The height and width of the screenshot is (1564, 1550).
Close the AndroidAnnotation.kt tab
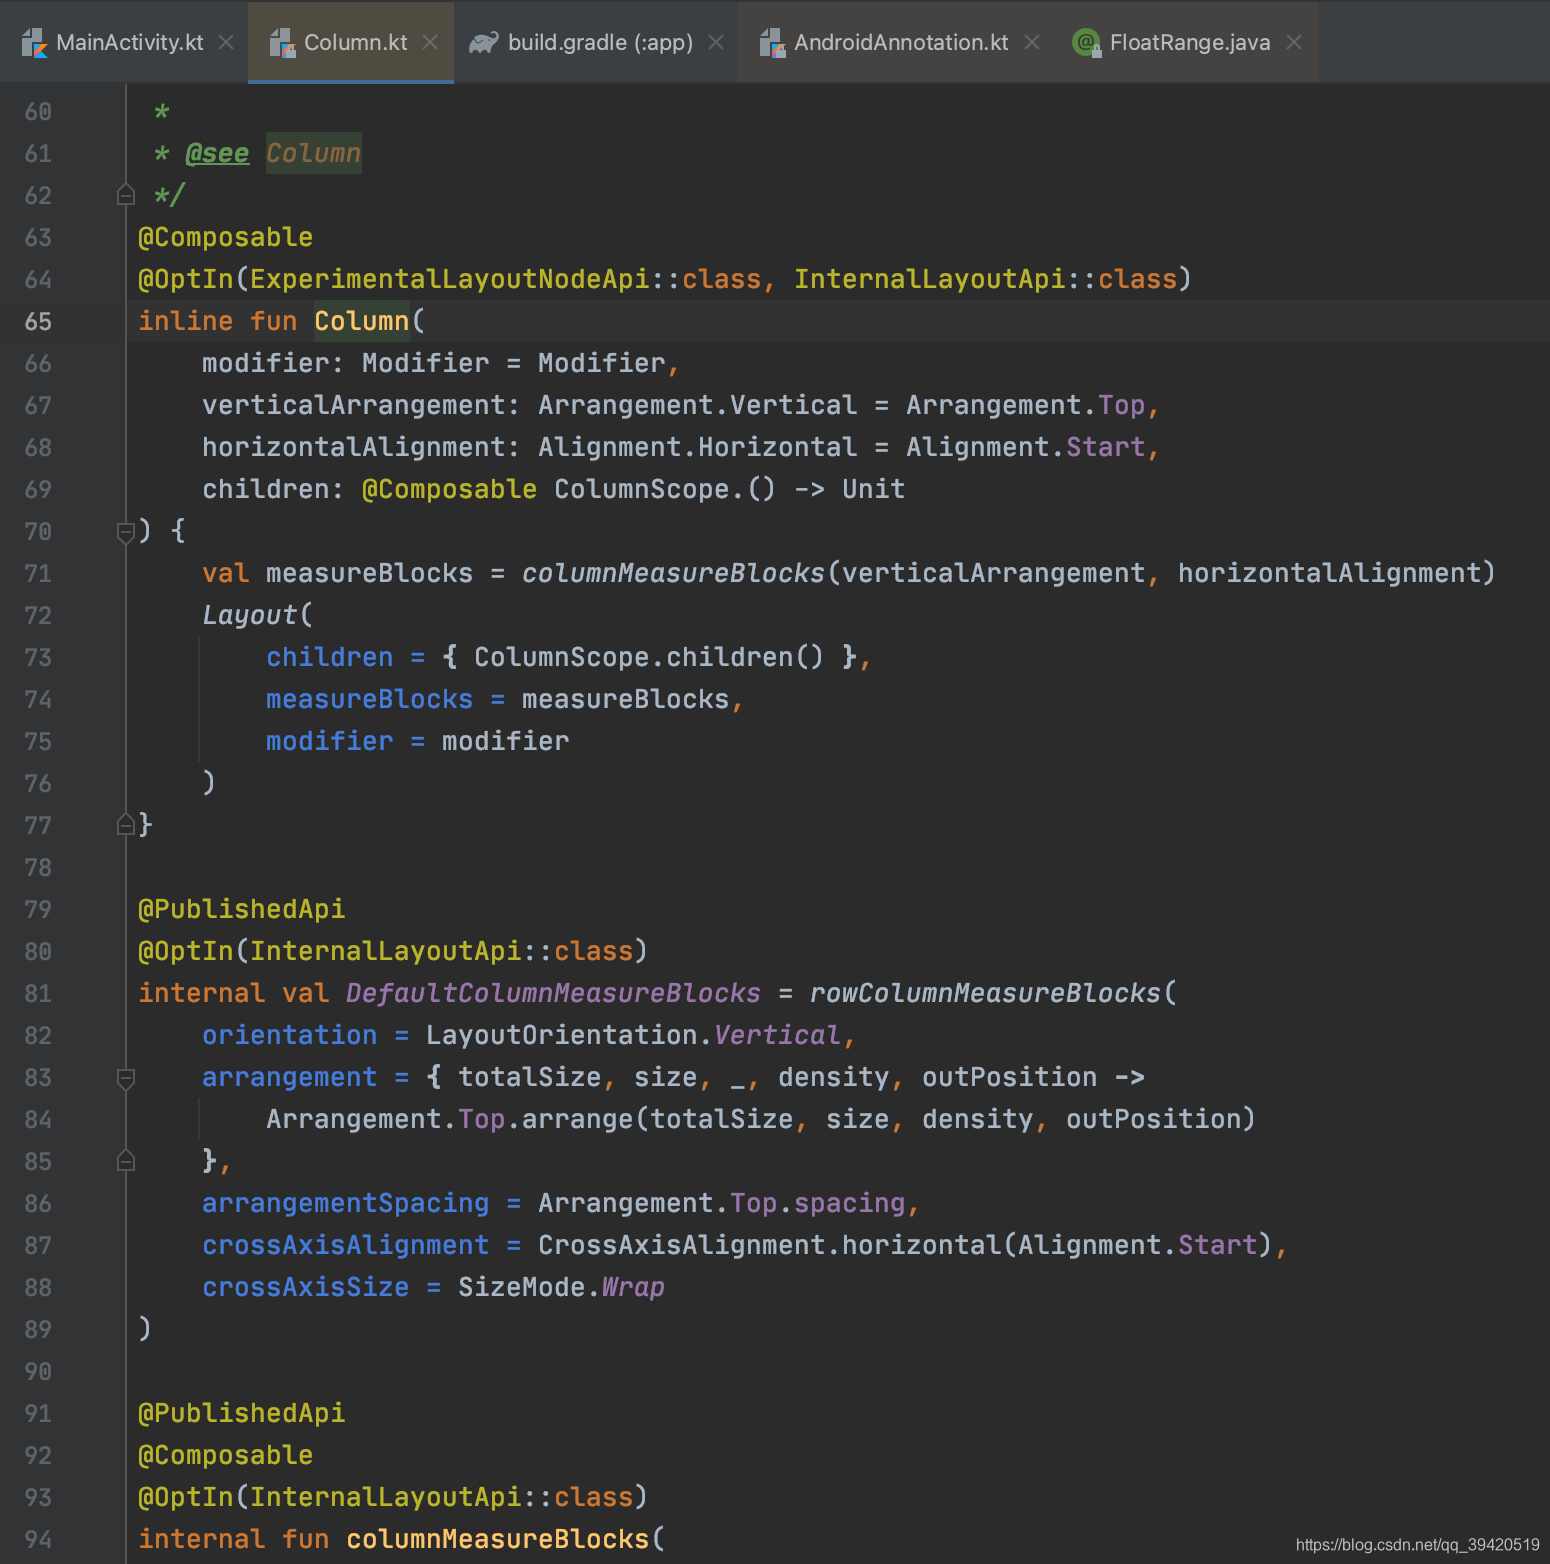click(x=1032, y=42)
